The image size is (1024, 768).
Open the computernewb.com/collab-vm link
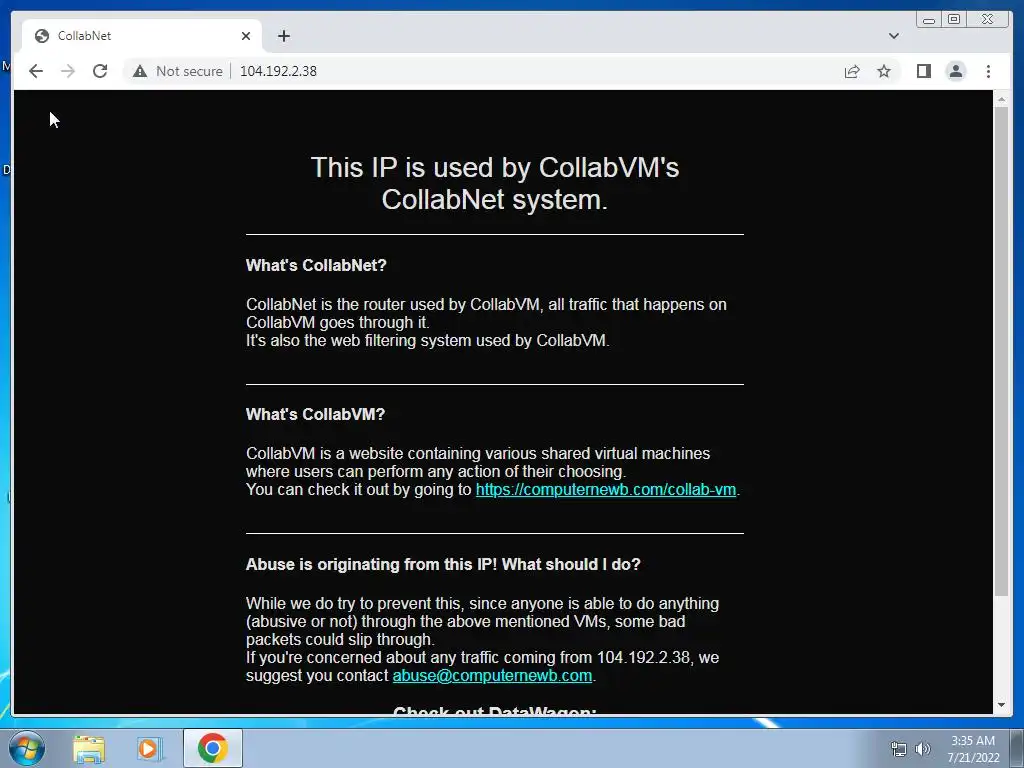[x=605, y=490]
